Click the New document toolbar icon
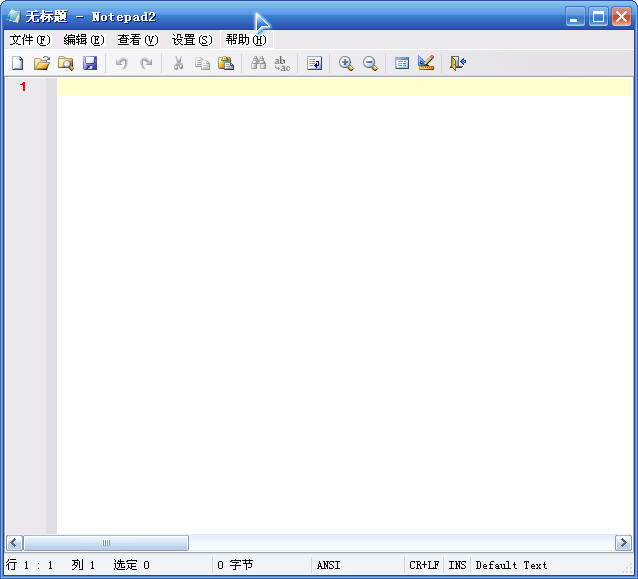The width and height of the screenshot is (638, 579). [17, 63]
